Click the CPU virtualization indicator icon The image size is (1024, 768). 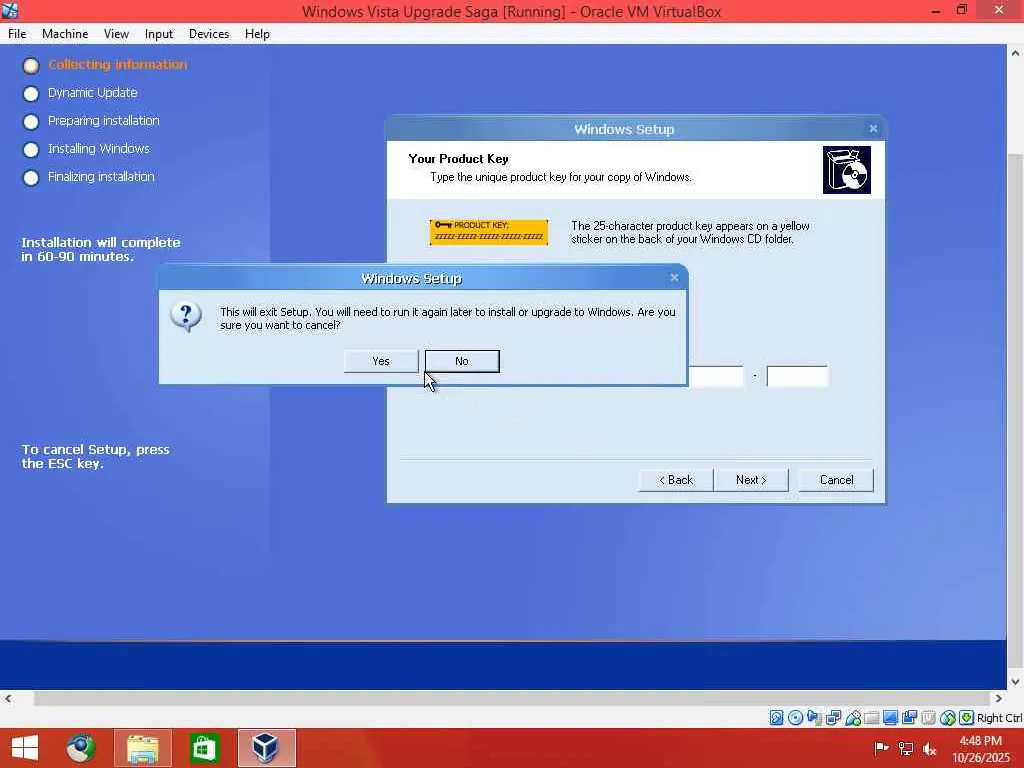928,718
